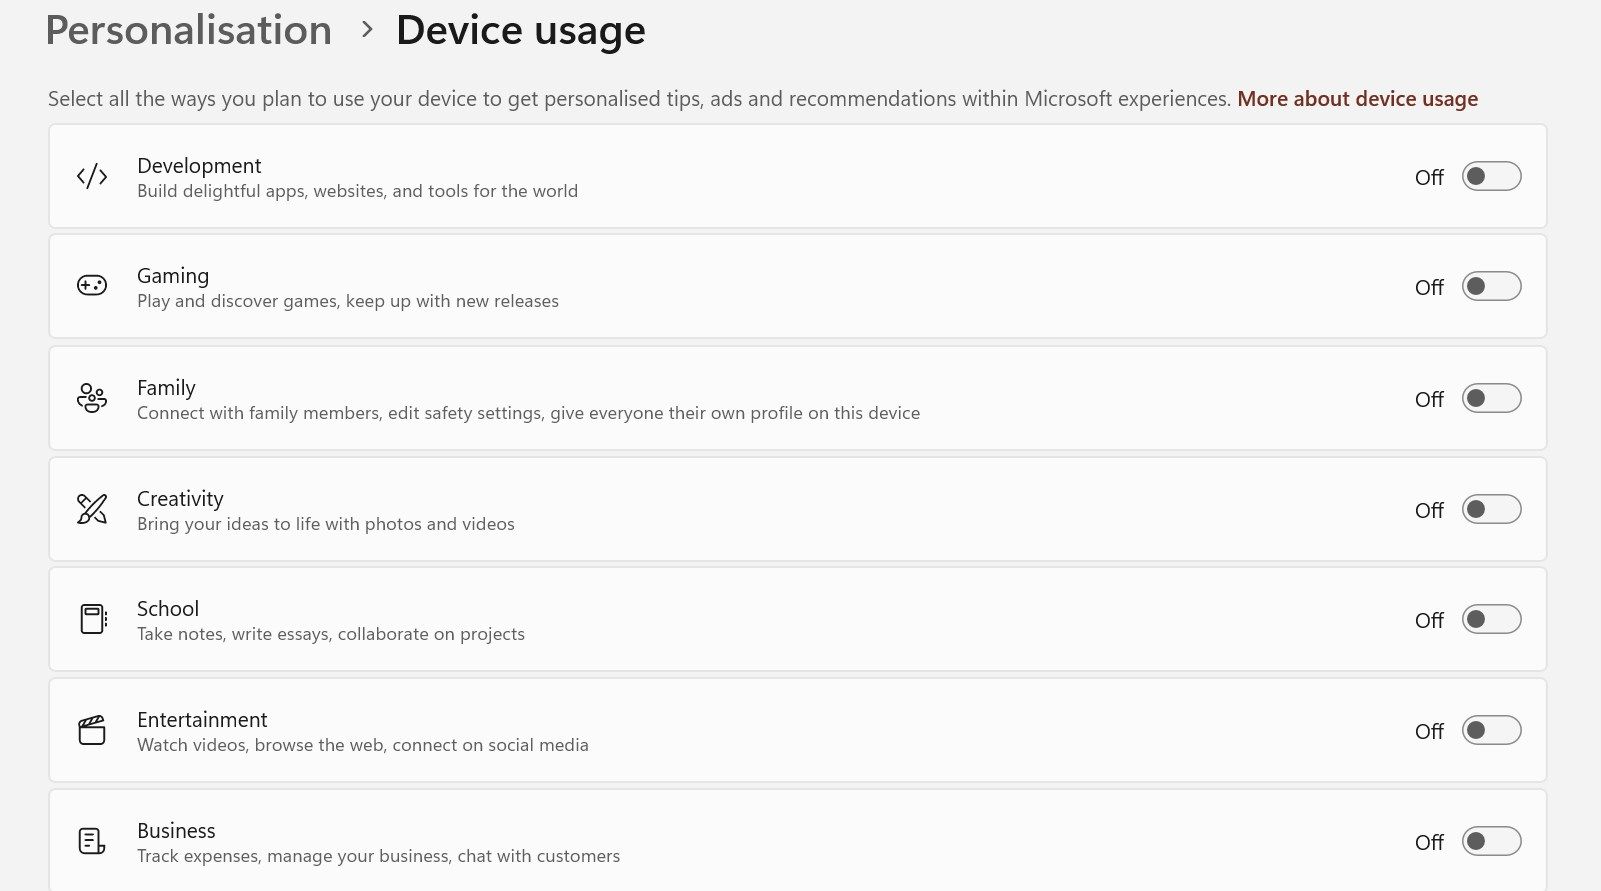Click the Entertainment clapperboard icon

point(92,730)
